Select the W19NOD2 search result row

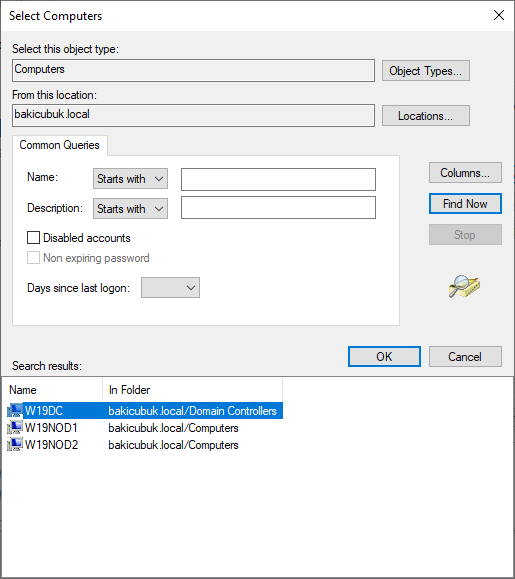145,445
